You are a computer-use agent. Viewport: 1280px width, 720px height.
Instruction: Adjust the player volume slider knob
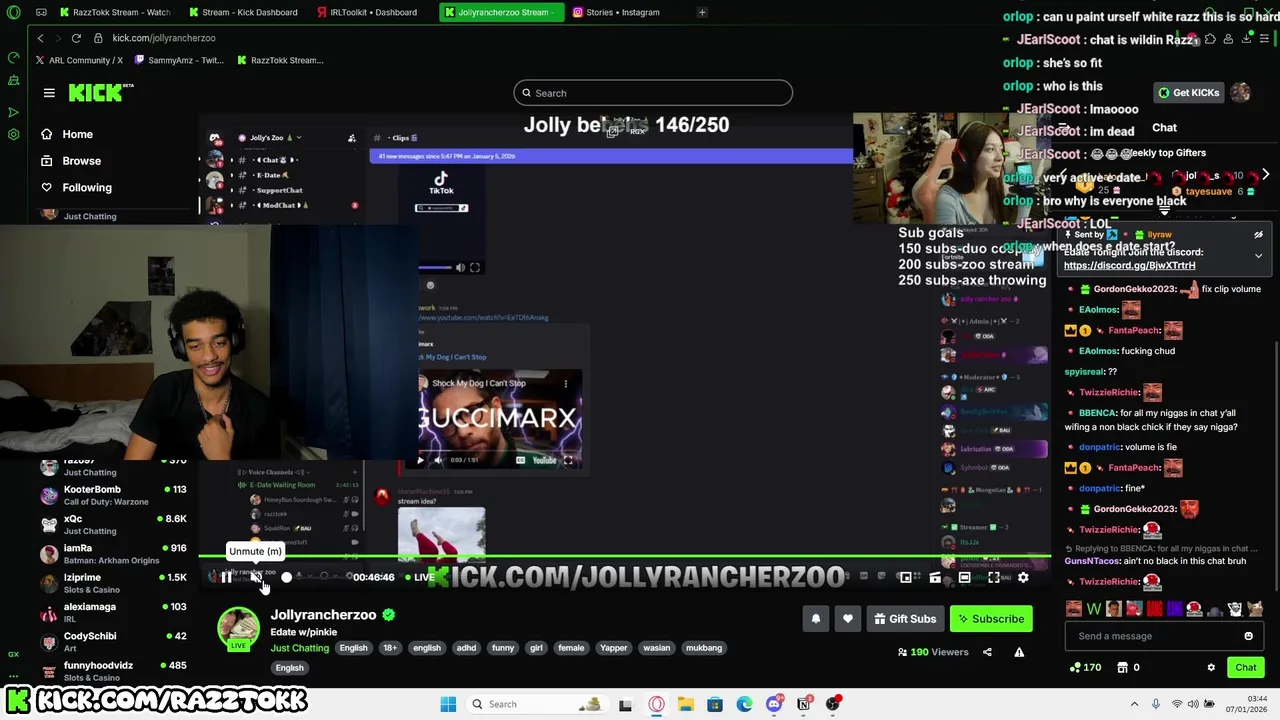(x=286, y=577)
